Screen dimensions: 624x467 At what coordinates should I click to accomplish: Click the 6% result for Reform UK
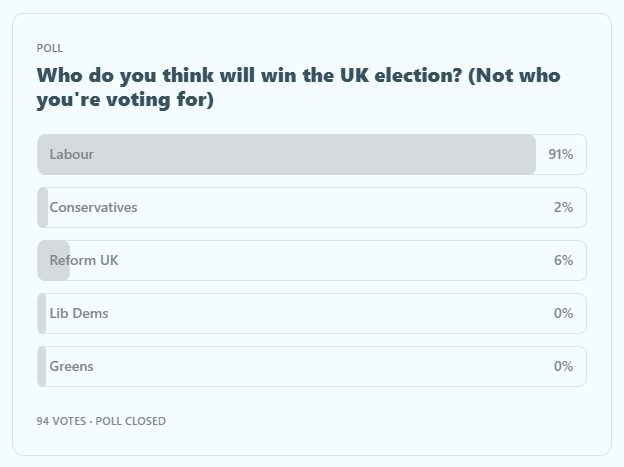click(563, 261)
